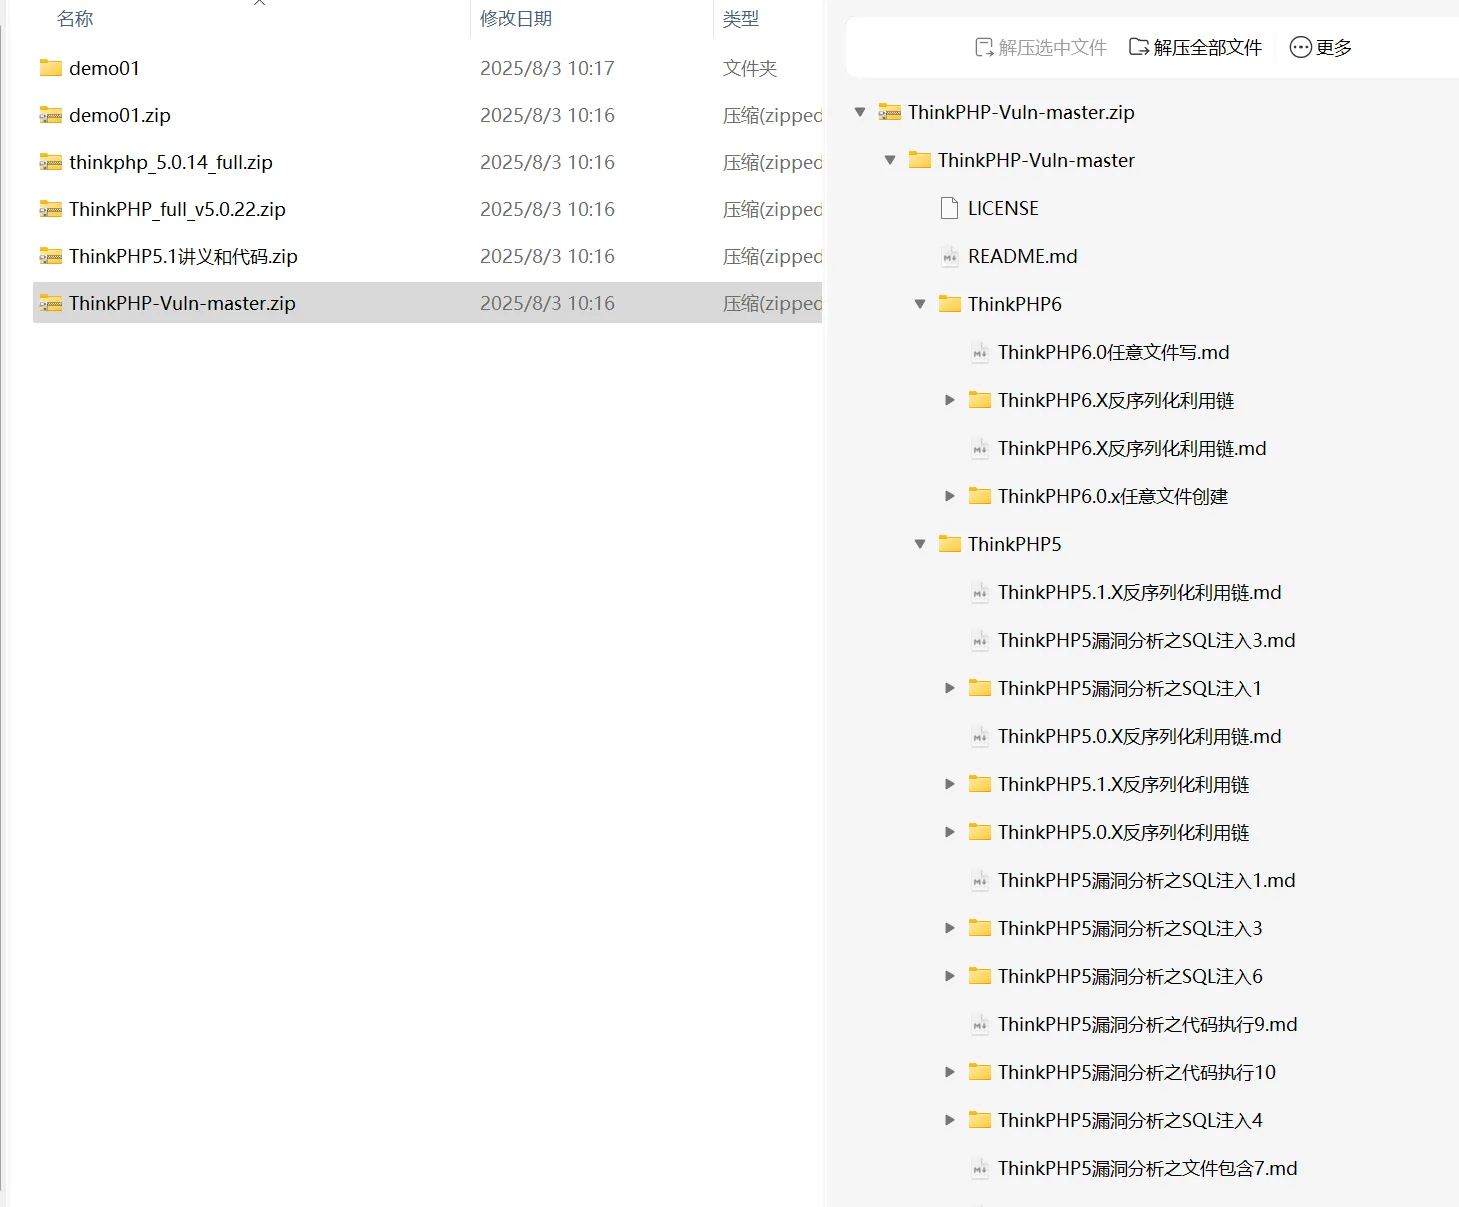The image size is (1459, 1207).
Task: Click 解压选中文件 extract selected button
Action: coord(1040,47)
